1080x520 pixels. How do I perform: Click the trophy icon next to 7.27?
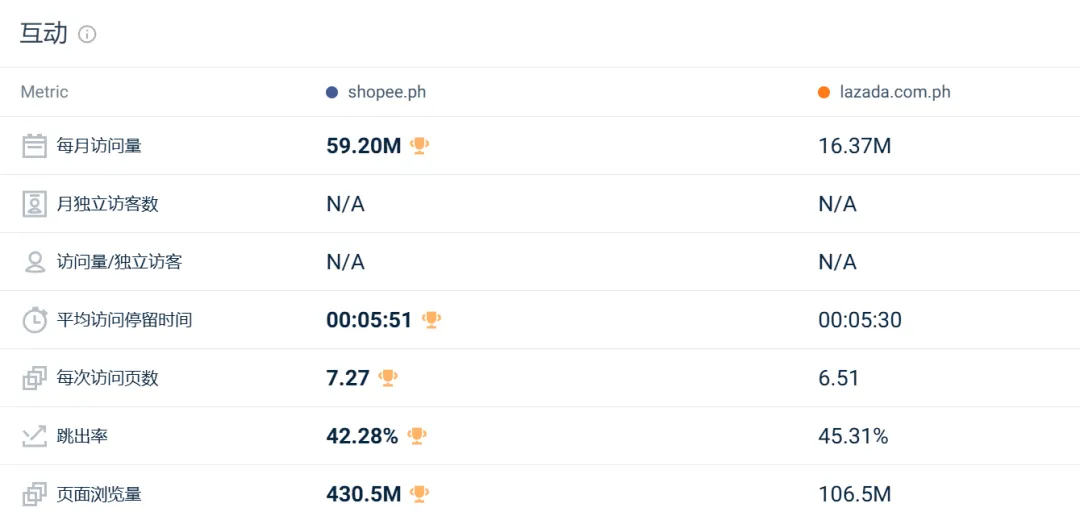(x=388, y=377)
